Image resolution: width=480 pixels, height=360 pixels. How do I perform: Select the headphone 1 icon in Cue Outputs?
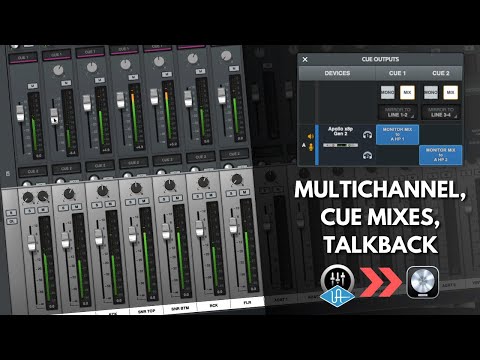[x=367, y=135]
